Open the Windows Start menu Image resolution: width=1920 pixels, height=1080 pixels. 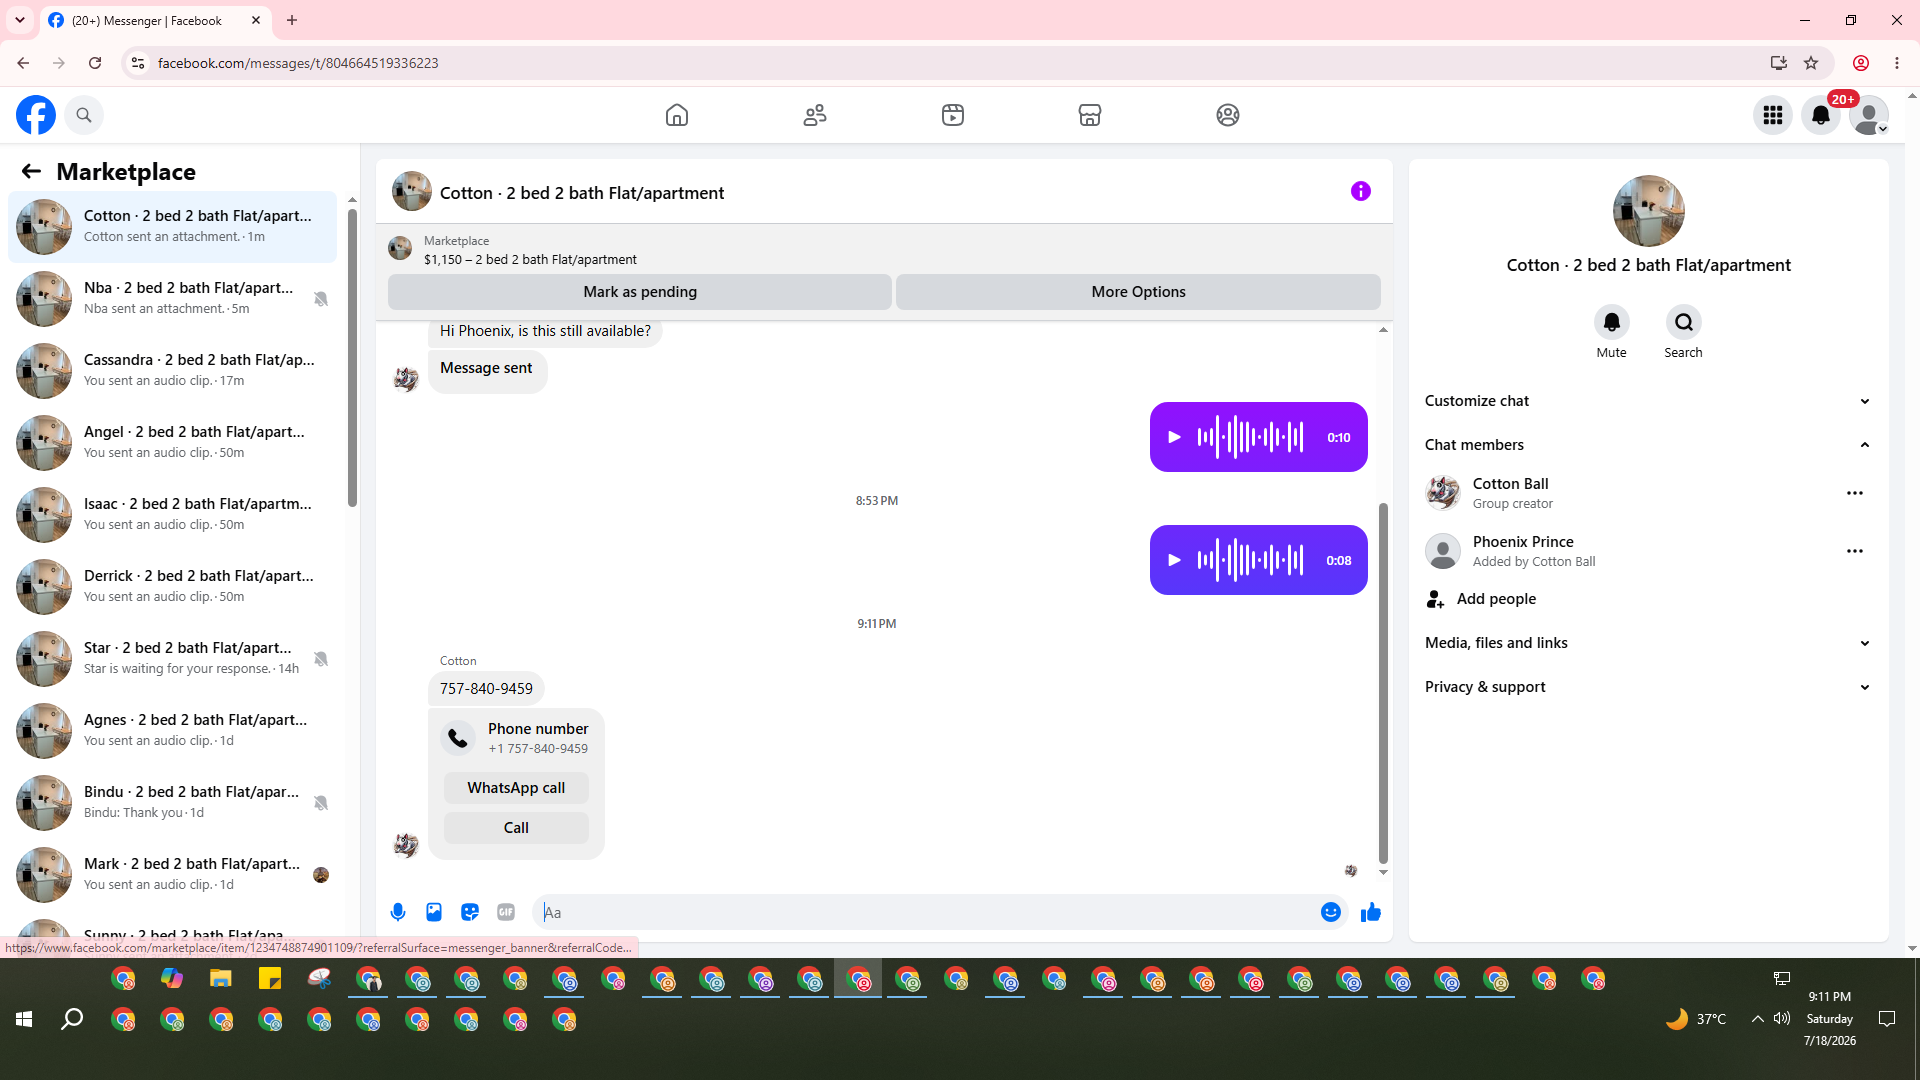(x=24, y=1019)
